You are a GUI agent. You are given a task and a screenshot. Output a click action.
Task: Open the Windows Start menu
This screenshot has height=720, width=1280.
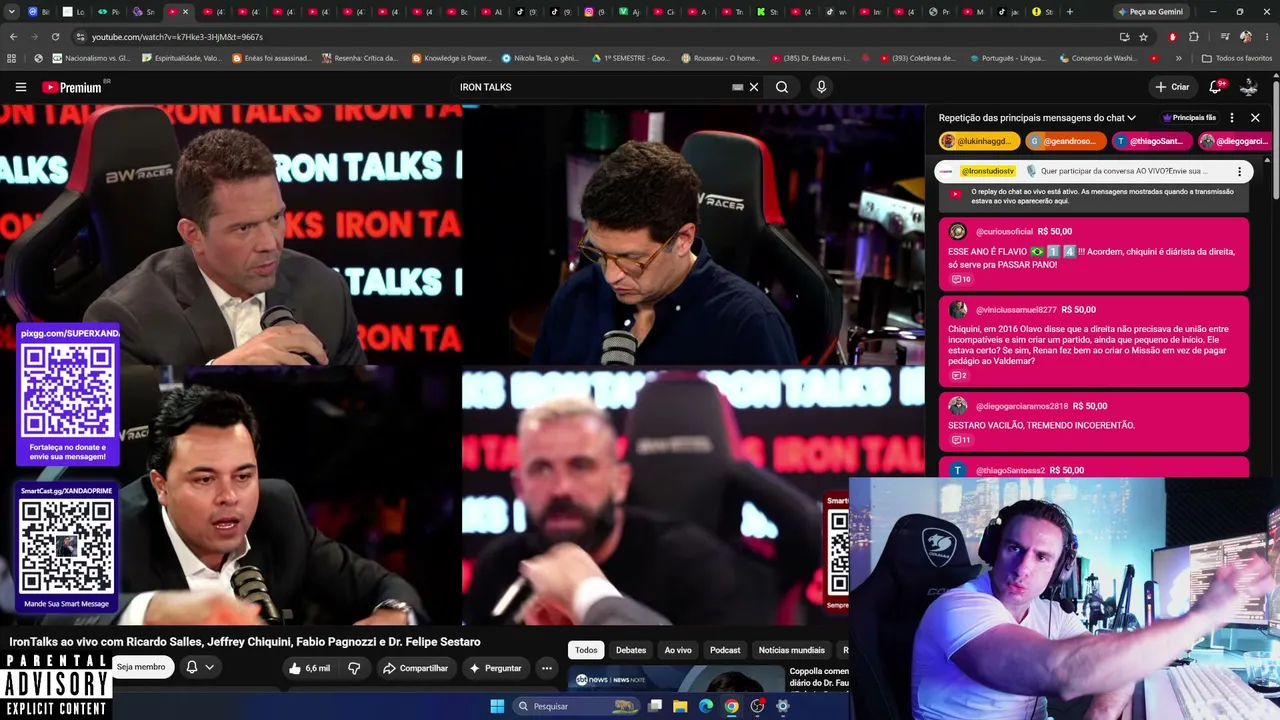coord(497,706)
